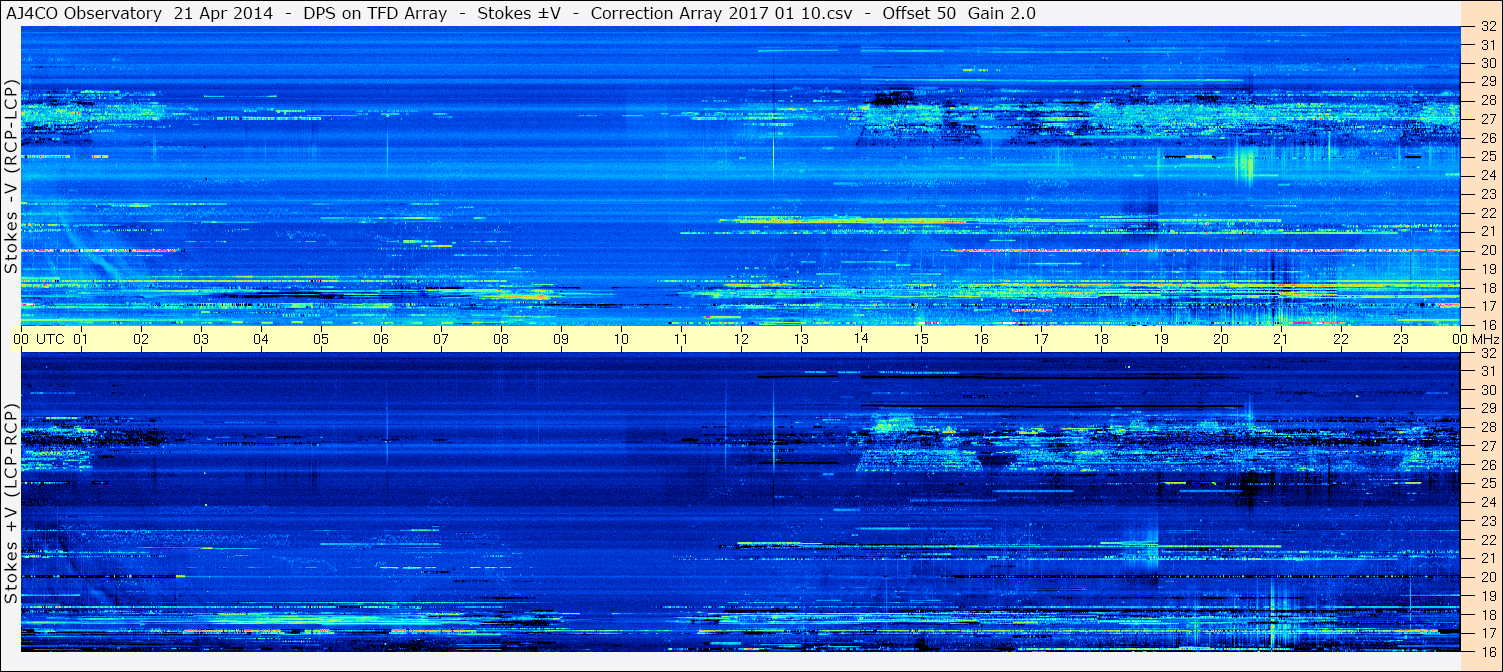Click the 12 hour marker on time axis
The width and height of the screenshot is (1503, 672).
(x=741, y=339)
